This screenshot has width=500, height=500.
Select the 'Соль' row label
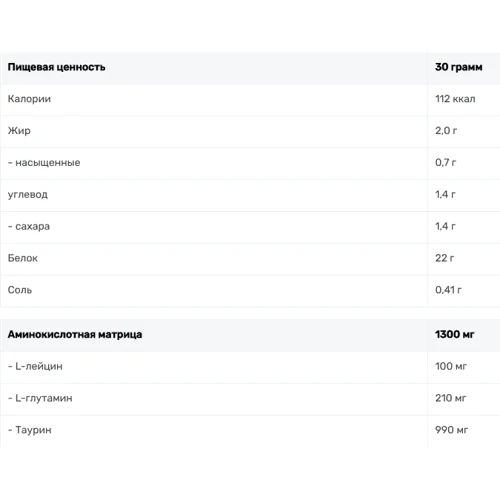tap(20, 290)
